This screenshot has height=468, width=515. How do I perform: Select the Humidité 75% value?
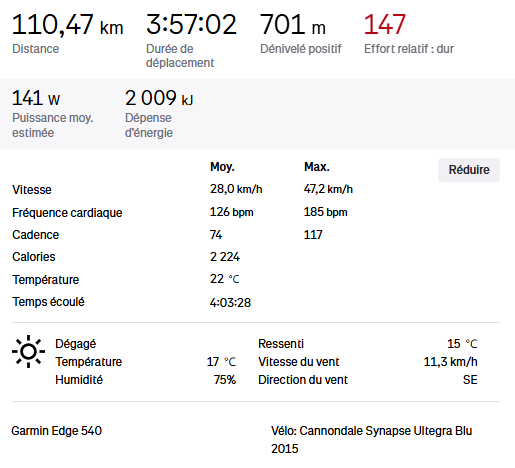(x=225, y=380)
